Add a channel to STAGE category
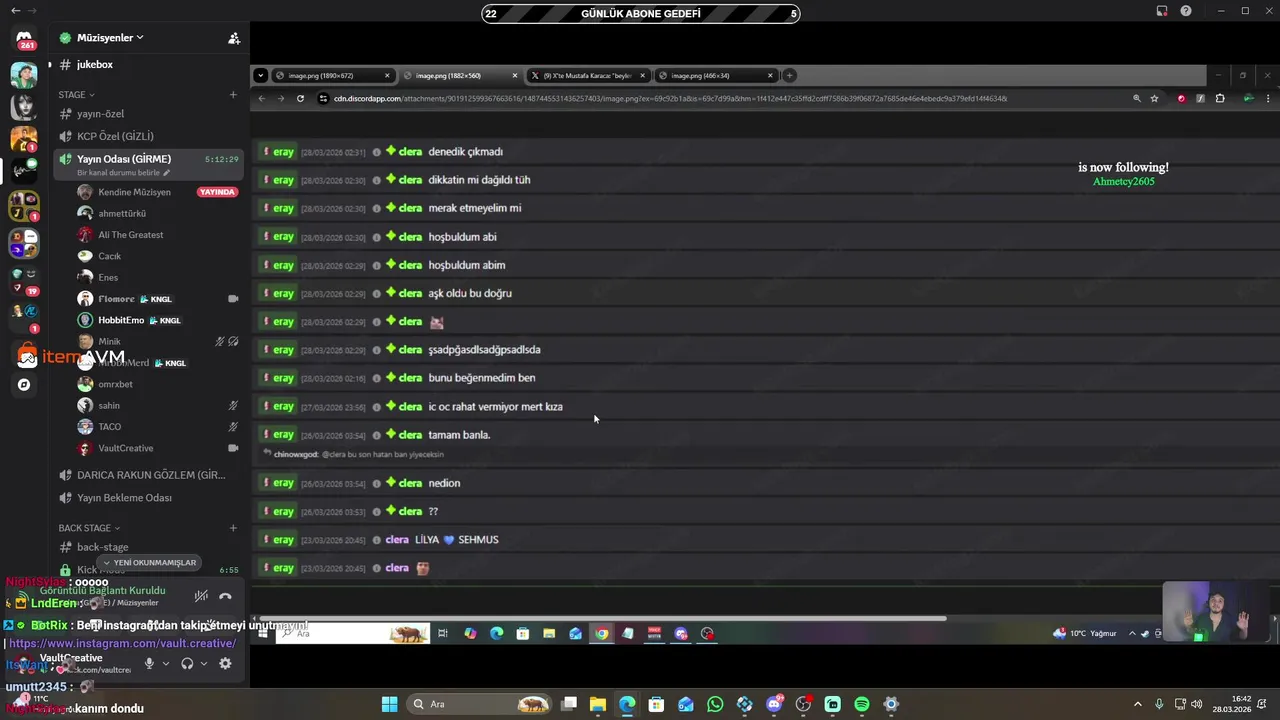1280x720 pixels. pyautogui.click(x=233, y=95)
